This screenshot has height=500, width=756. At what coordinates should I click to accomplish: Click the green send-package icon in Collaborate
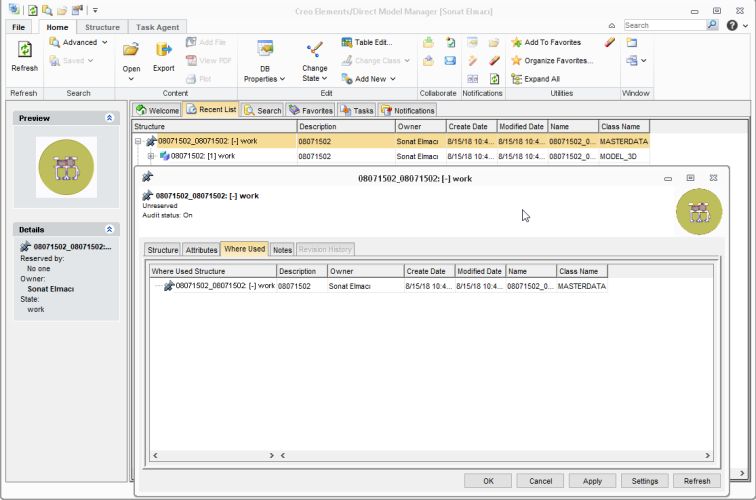pyautogui.click(x=428, y=42)
